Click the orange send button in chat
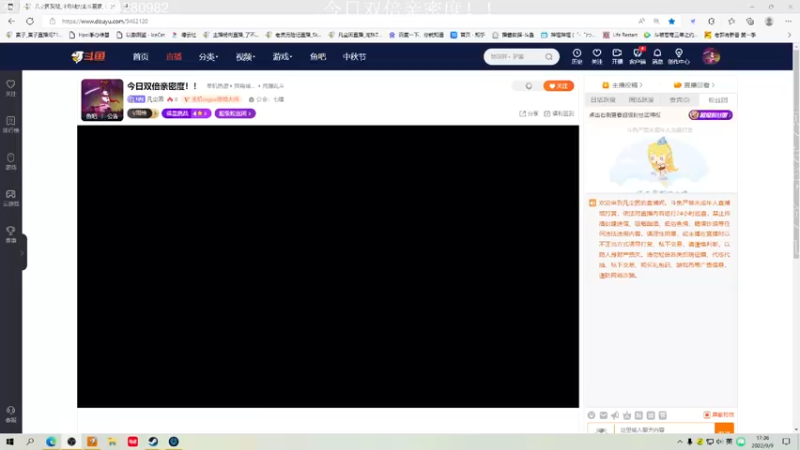 coord(724,430)
